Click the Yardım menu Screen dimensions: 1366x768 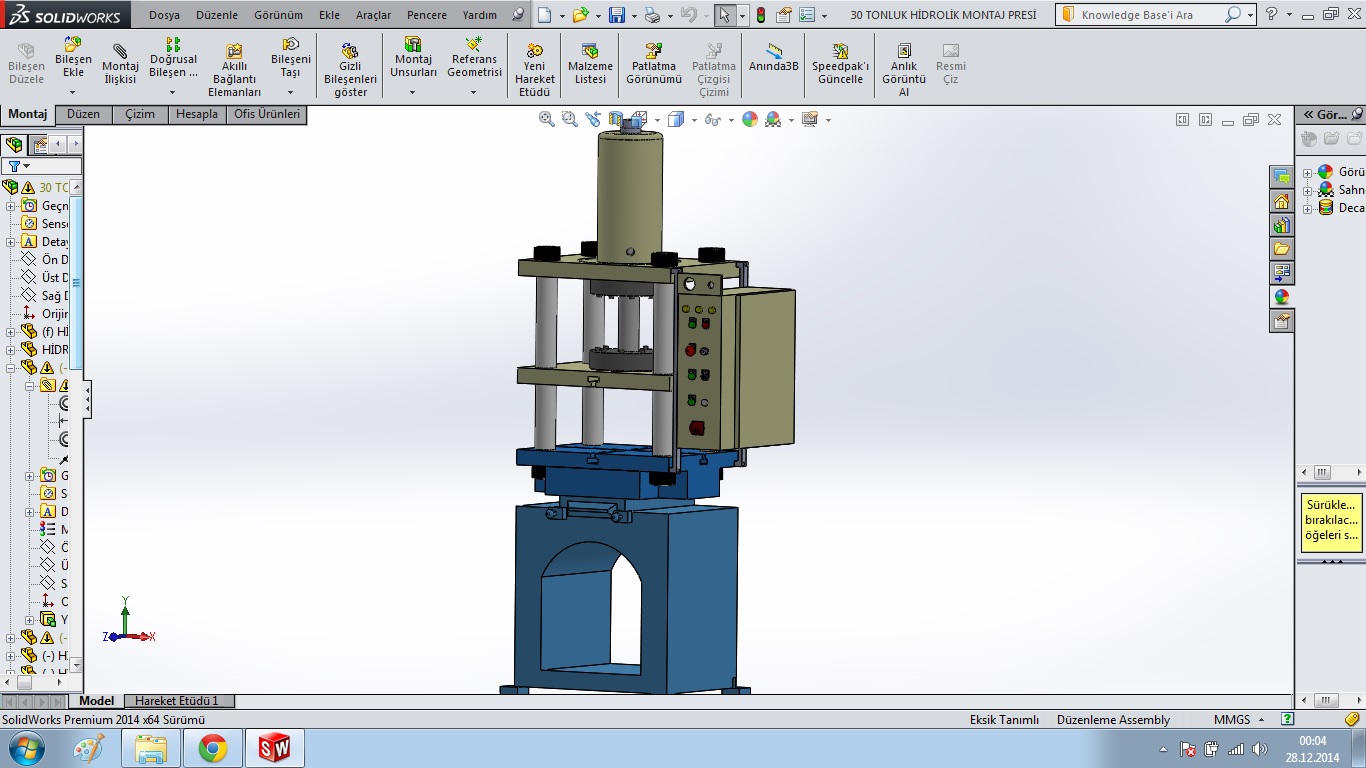coord(480,15)
